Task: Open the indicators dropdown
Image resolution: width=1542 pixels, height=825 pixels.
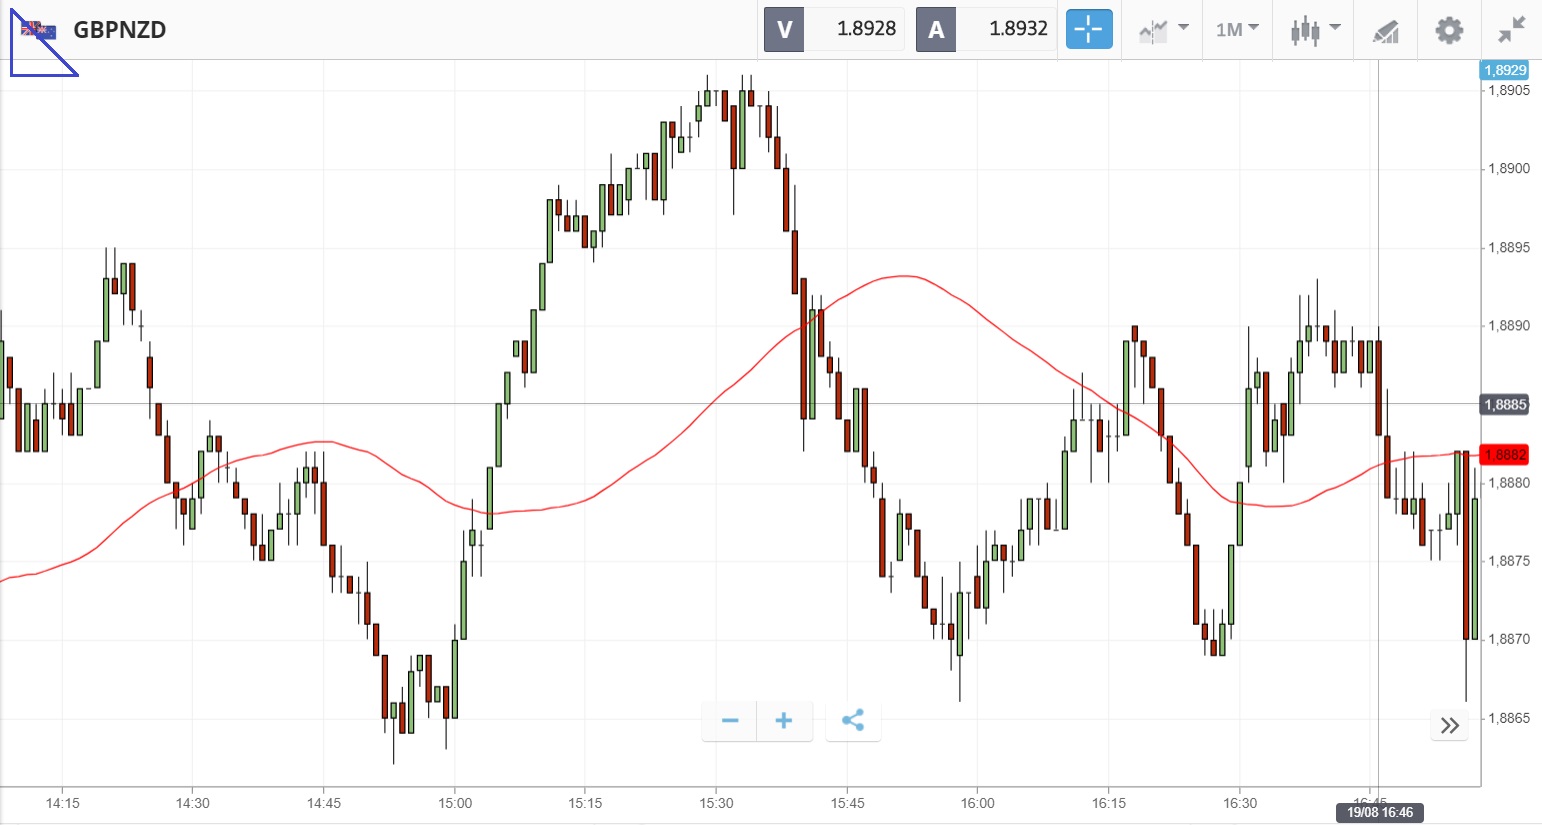Action: pos(1163,30)
